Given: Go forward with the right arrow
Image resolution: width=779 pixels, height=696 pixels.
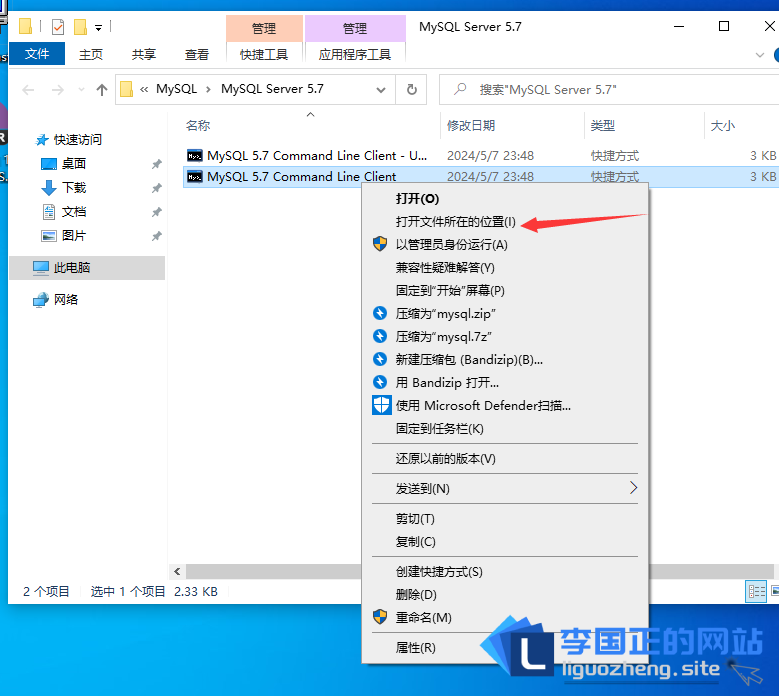Looking at the screenshot, I should coord(58,90).
